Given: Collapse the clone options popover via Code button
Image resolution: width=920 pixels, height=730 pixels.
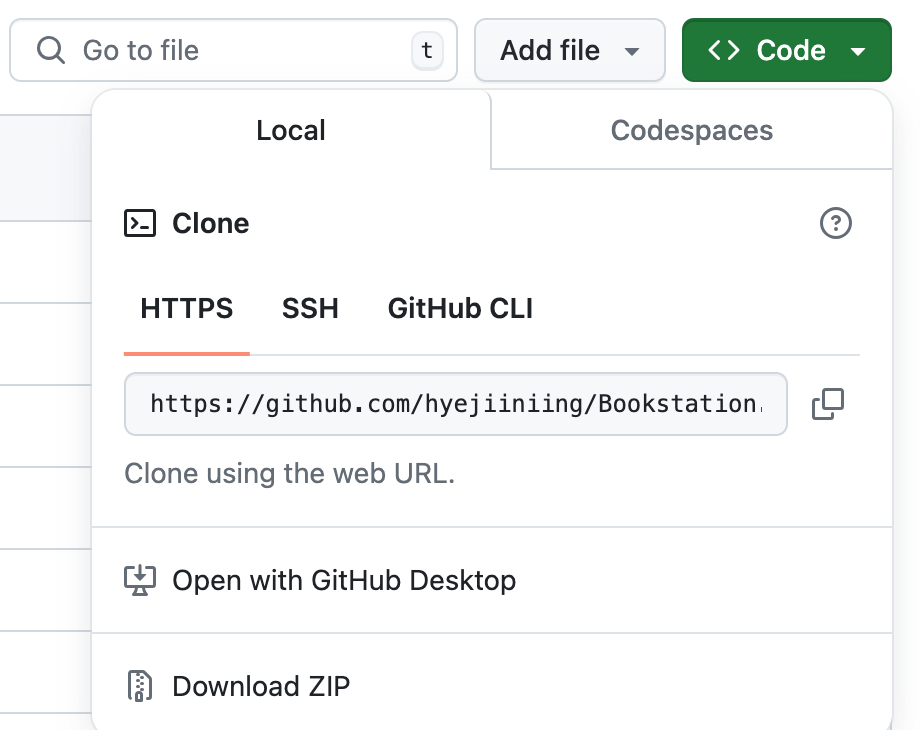Looking at the screenshot, I should point(787,49).
